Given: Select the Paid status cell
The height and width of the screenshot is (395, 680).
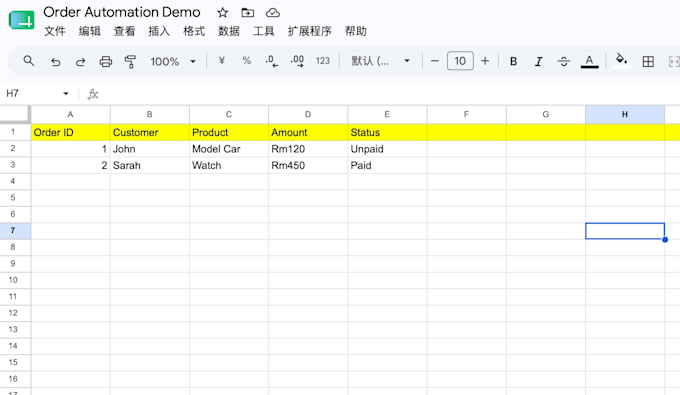Looking at the screenshot, I should 387,165.
